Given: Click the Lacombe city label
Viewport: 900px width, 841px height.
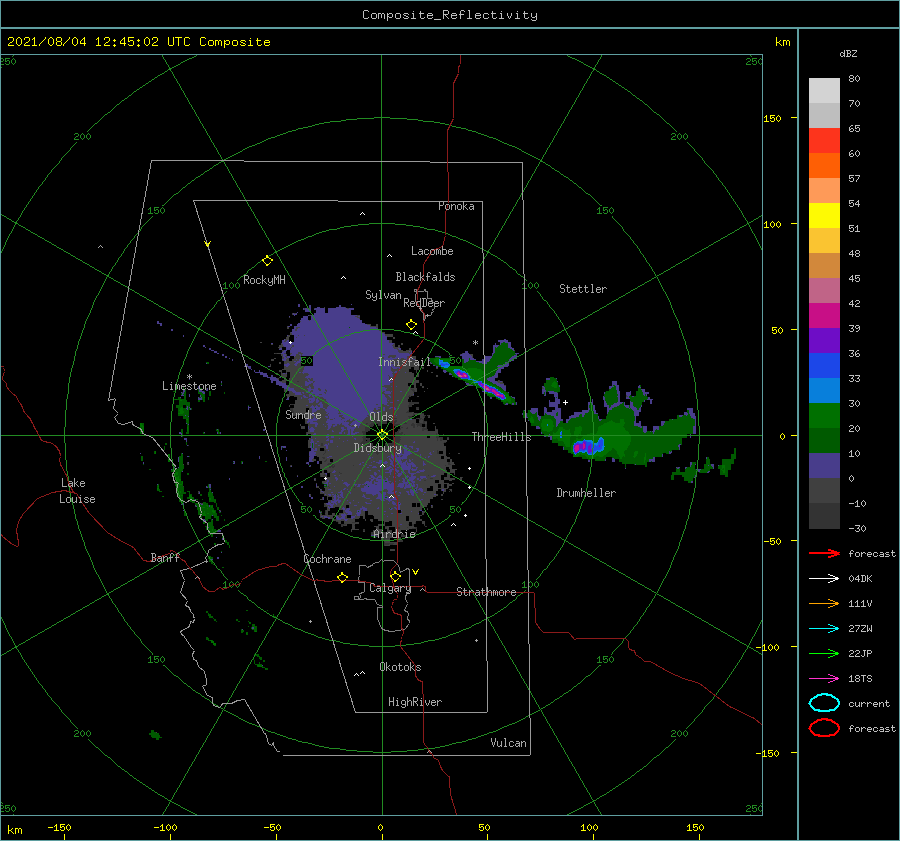Looking at the screenshot, I should tap(432, 251).
